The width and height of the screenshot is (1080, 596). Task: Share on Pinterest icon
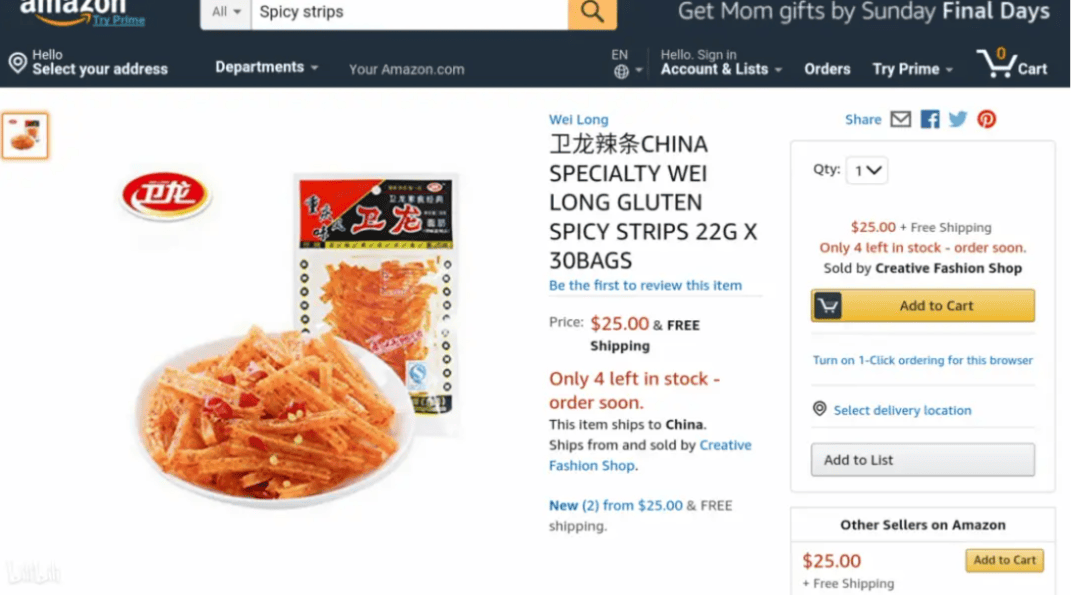[986, 119]
